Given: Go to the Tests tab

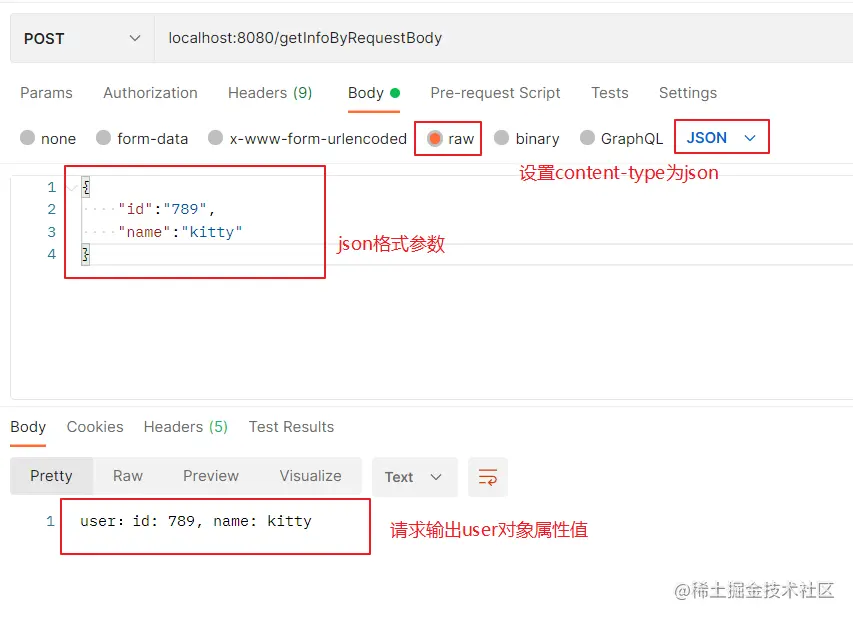Looking at the screenshot, I should 610,93.
